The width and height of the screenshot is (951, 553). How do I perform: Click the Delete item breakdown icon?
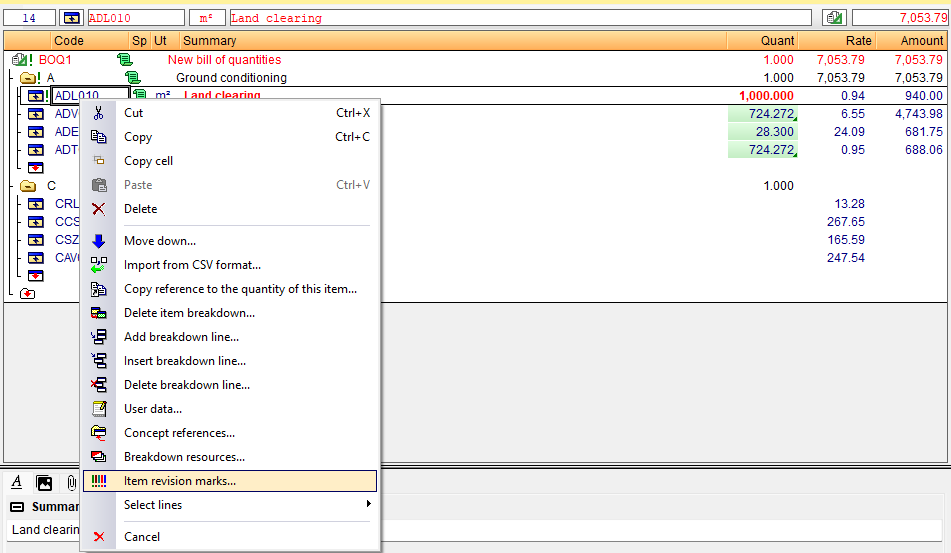(x=98, y=313)
